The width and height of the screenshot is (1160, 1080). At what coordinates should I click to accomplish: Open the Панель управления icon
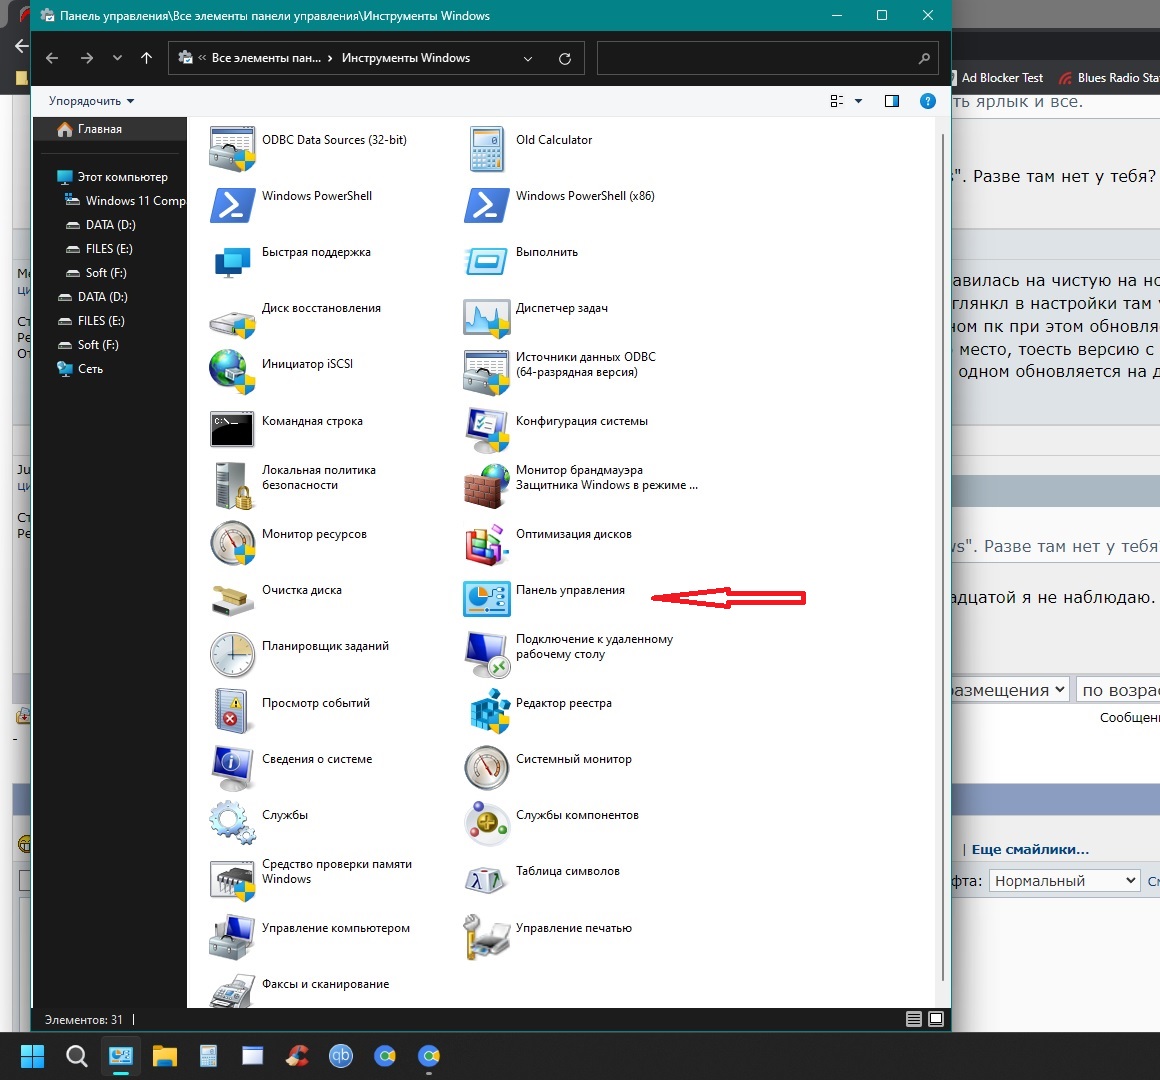pyautogui.click(x=486, y=598)
